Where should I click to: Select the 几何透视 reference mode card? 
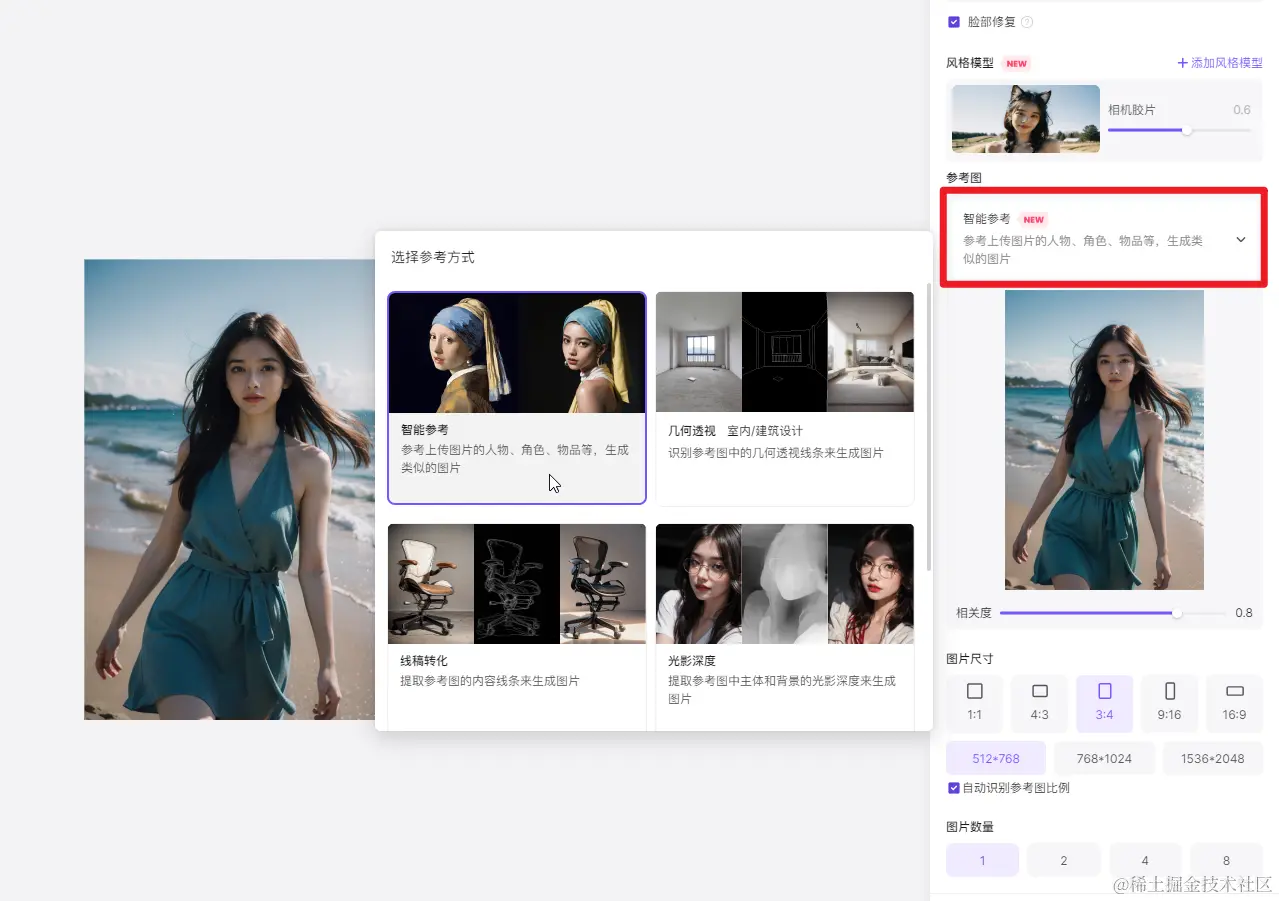click(x=784, y=398)
